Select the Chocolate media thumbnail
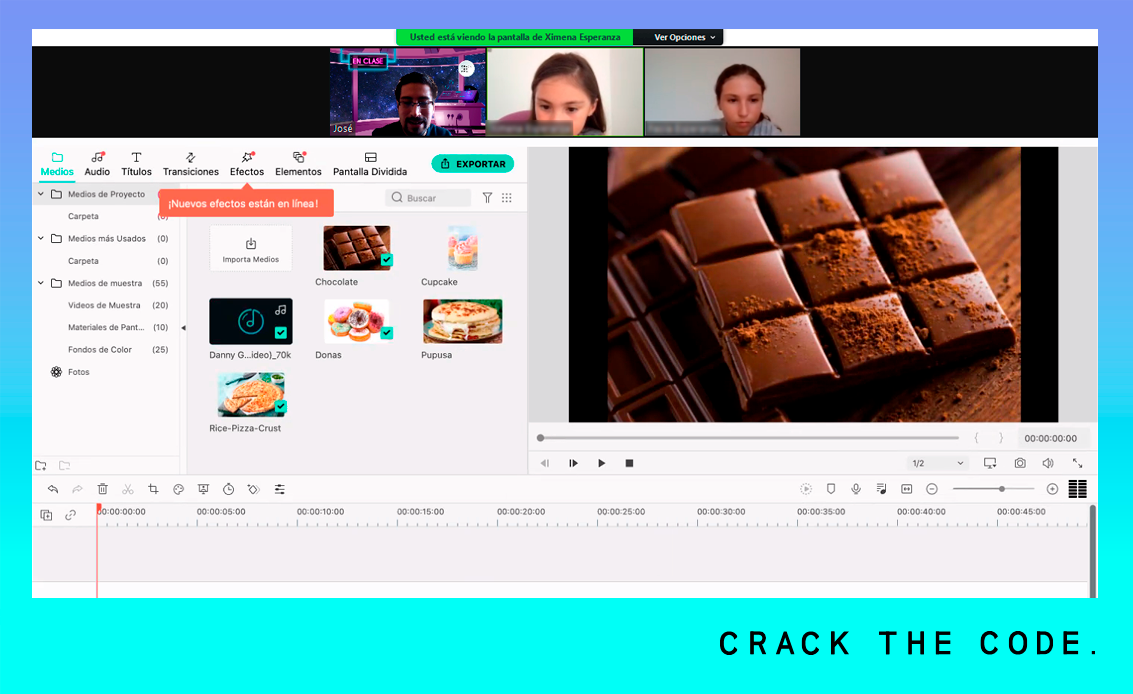The width and height of the screenshot is (1133, 694). tap(357, 249)
